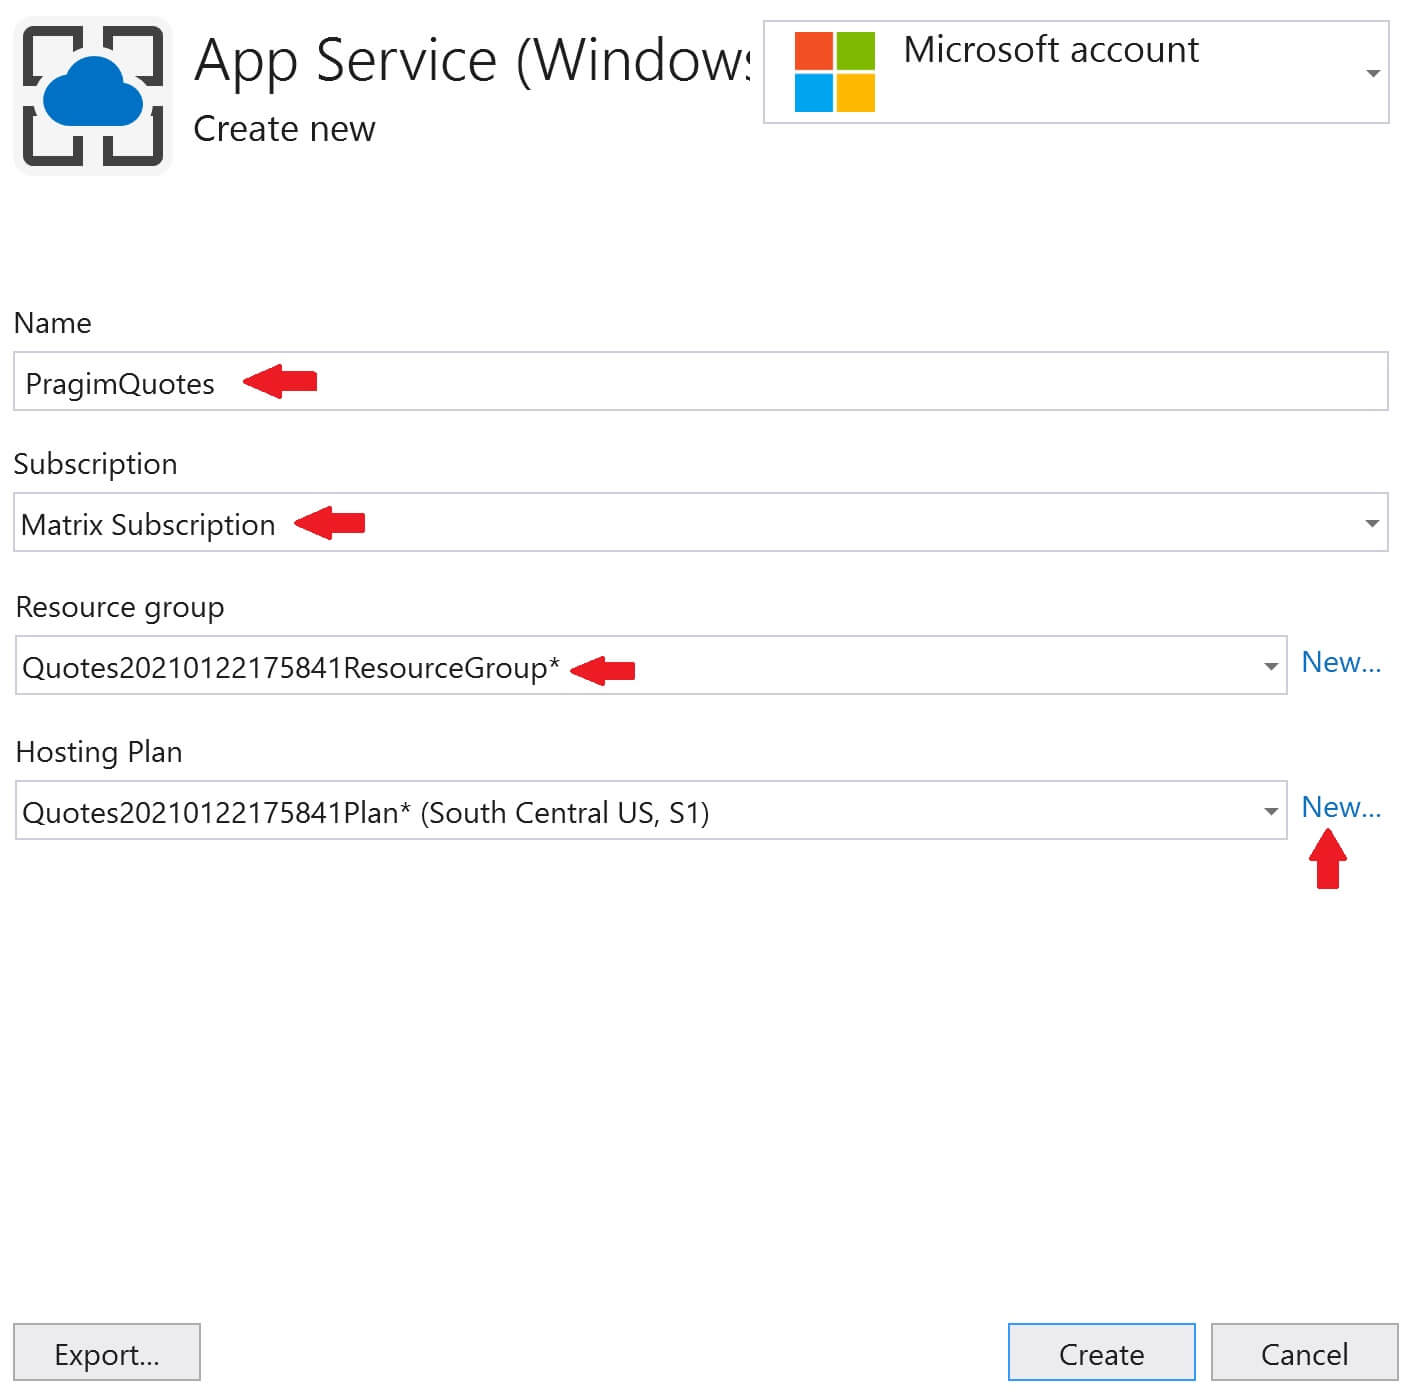Select the Quotes20210122175841Plan hosting plan value

366,812
